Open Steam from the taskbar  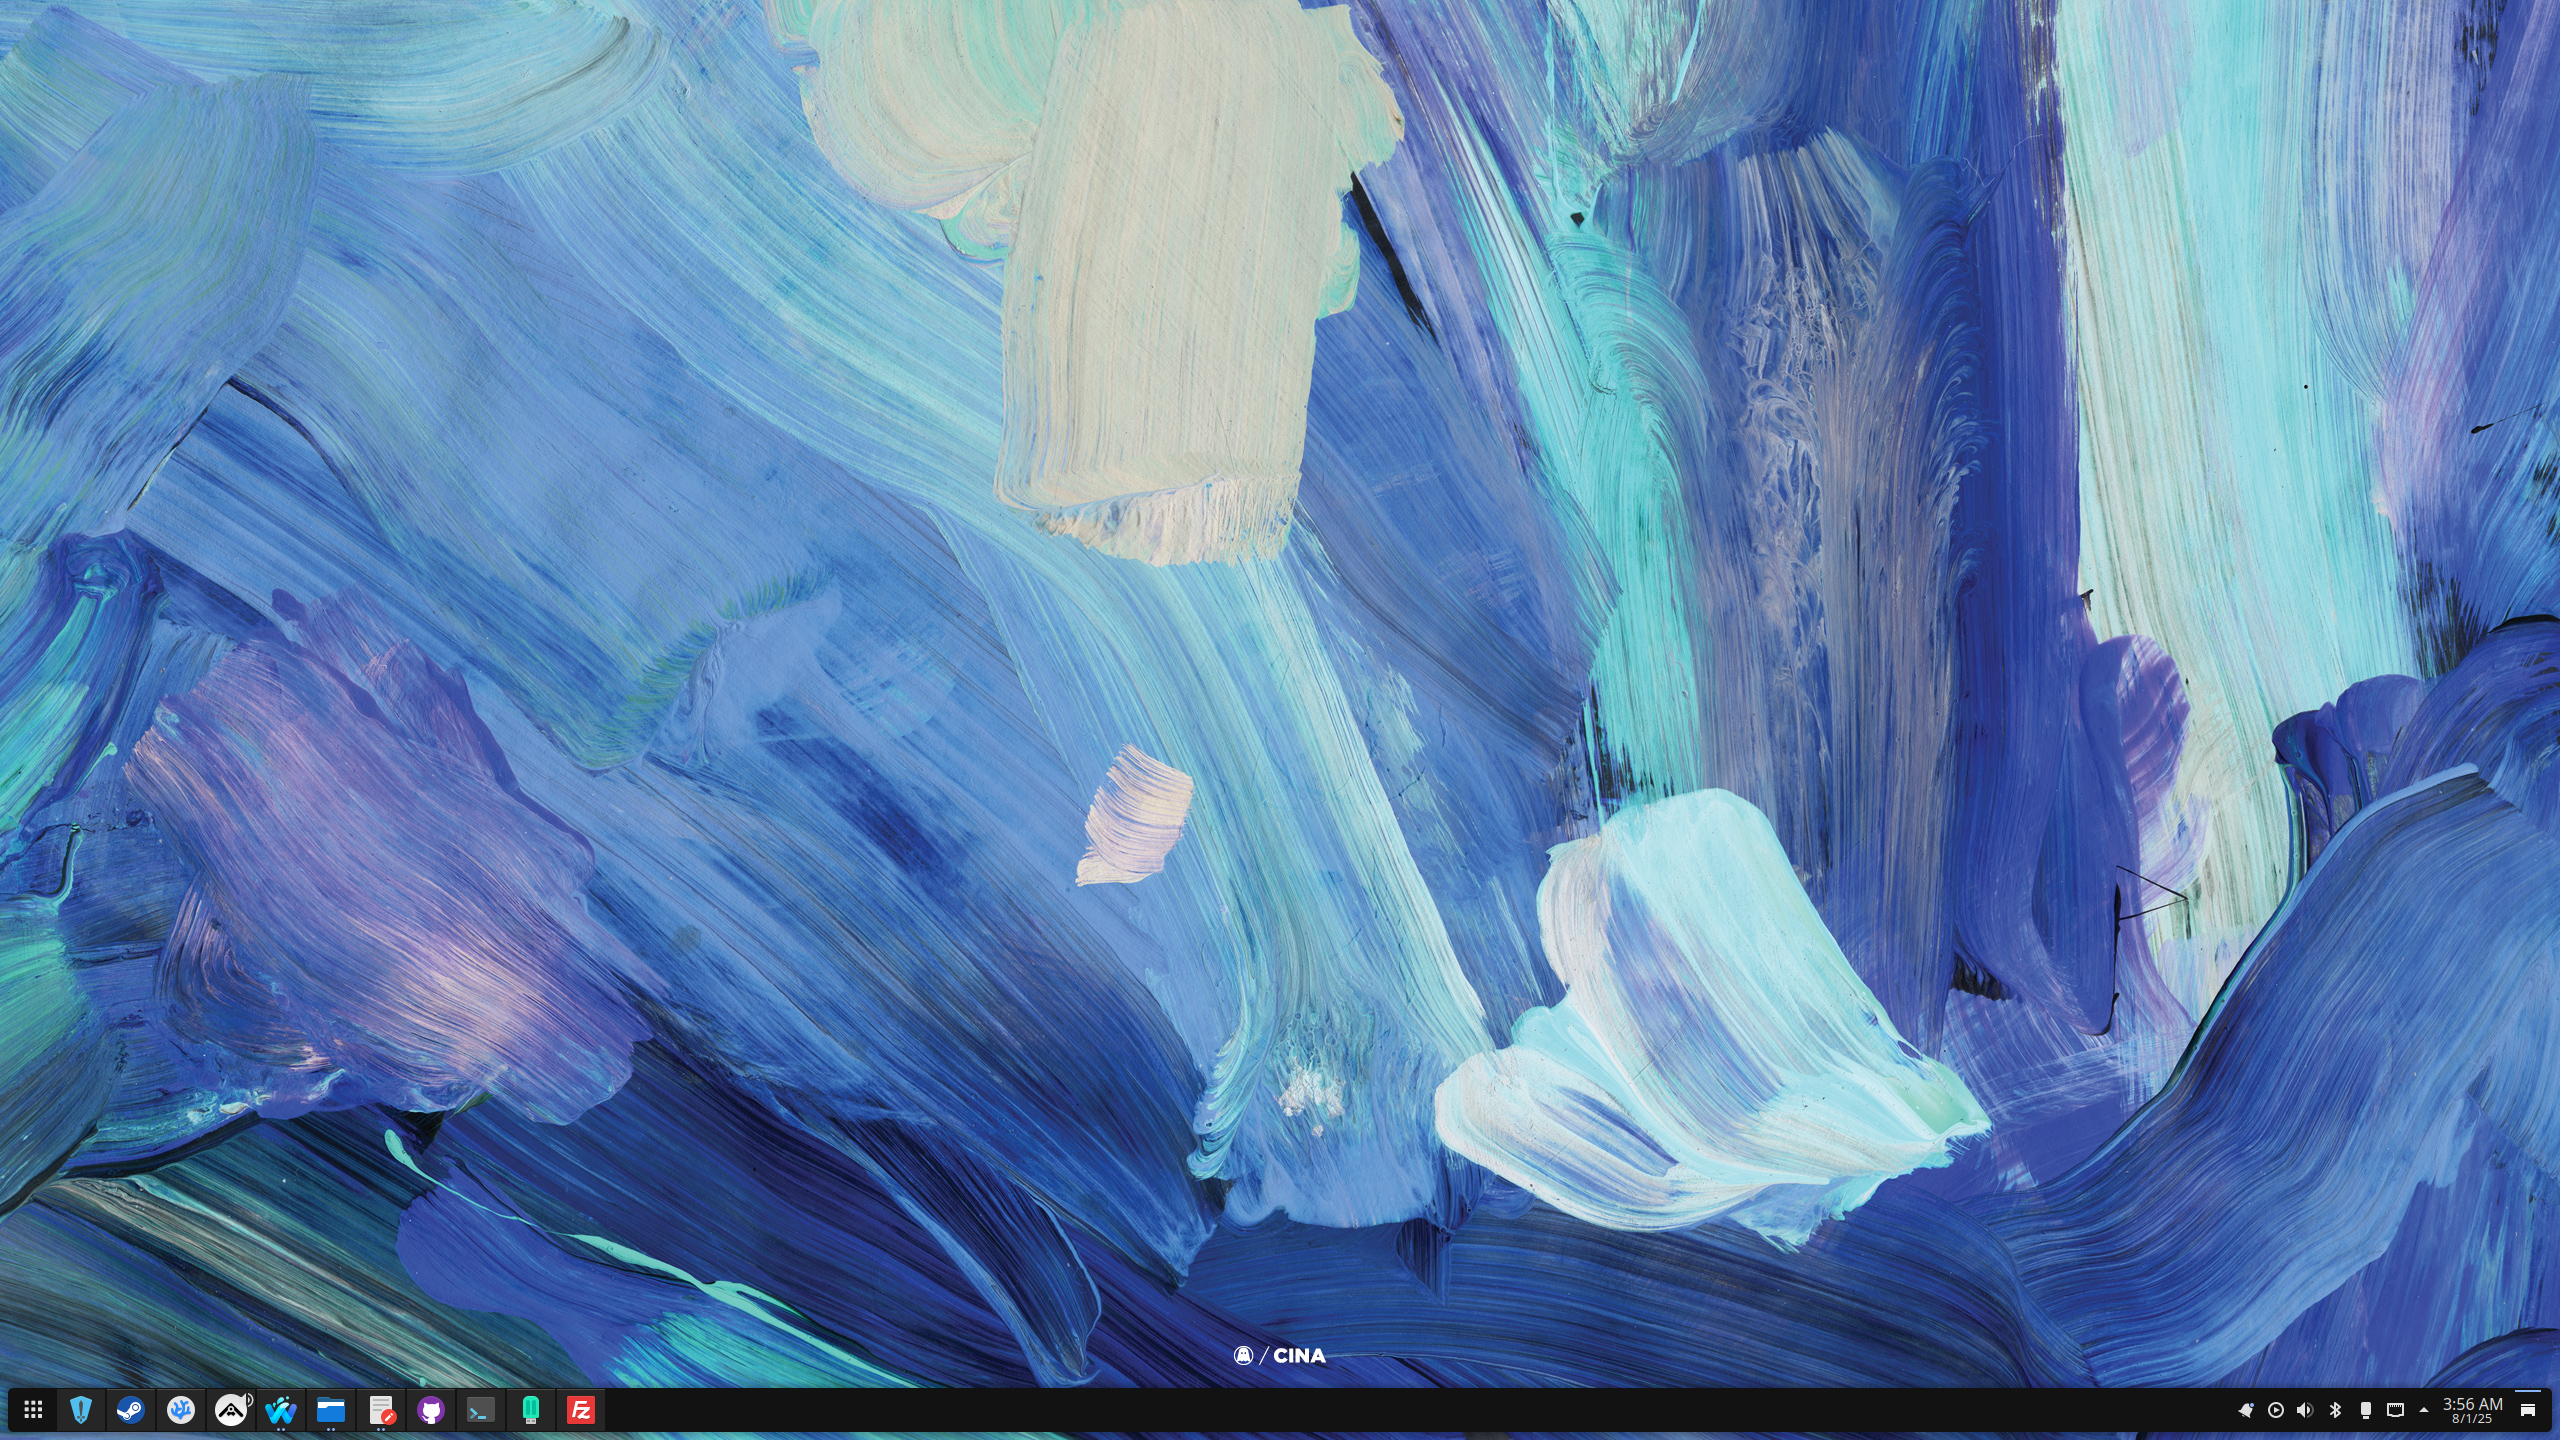coord(131,1410)
